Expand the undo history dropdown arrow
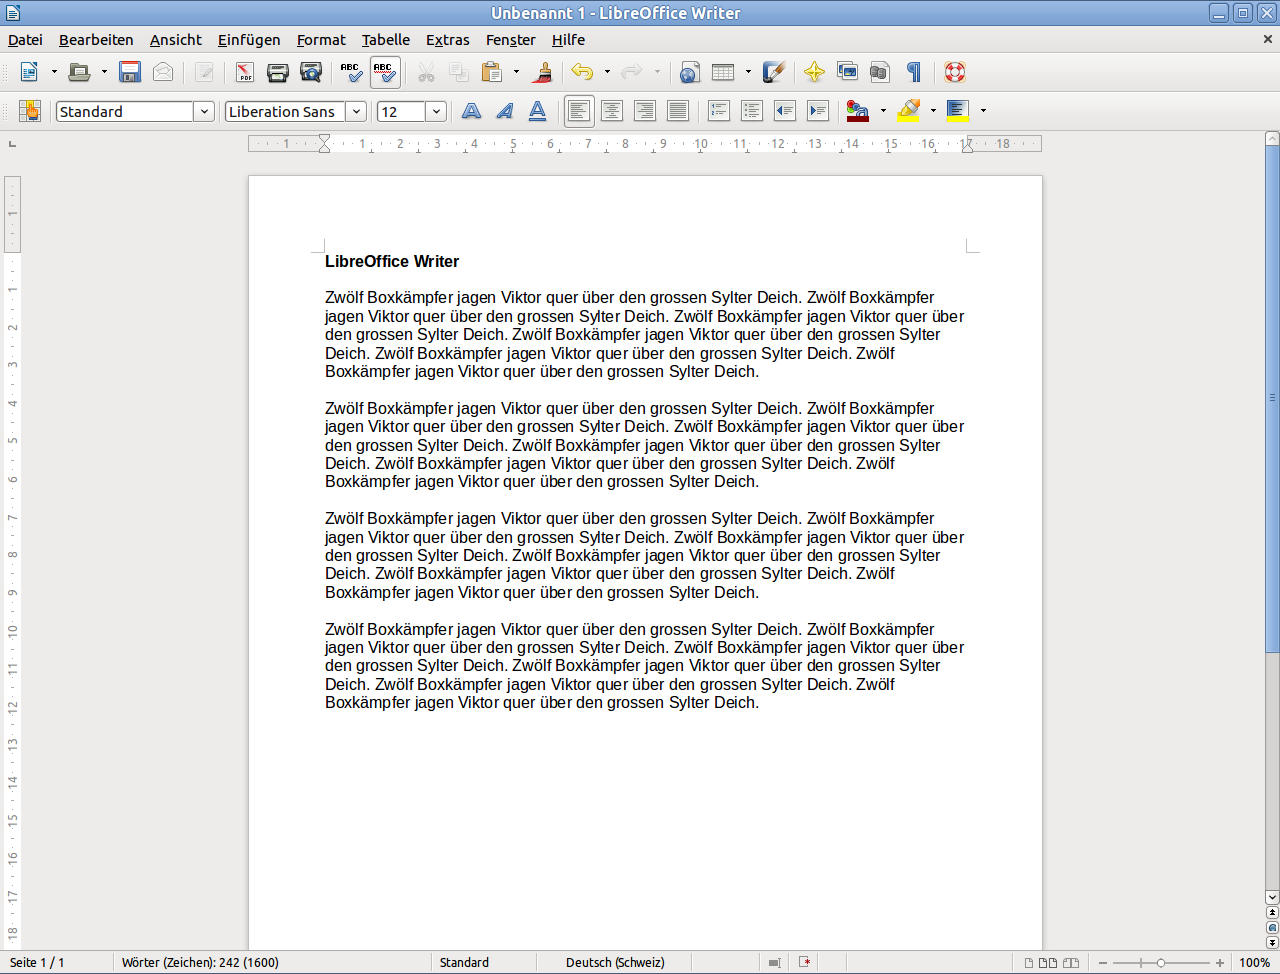Viewport: 1280px width, 974px height. click(x=607, y=72)
